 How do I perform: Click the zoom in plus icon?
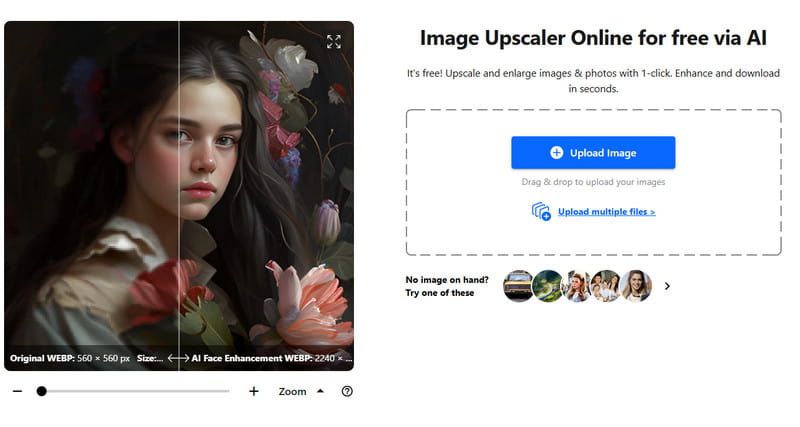click(x=254, y=391)
